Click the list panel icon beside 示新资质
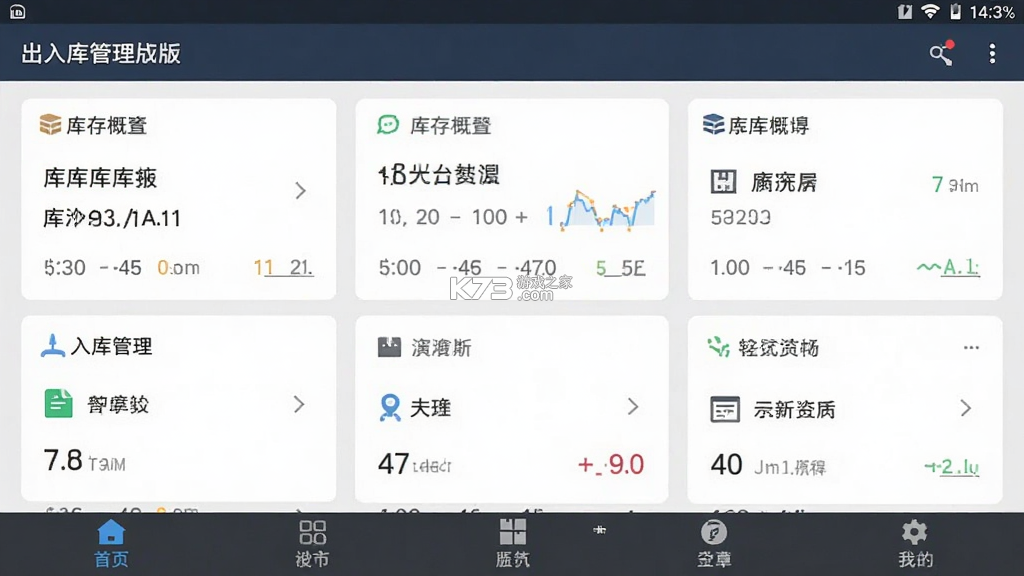Screen dimensions: 1024x576 725,409
